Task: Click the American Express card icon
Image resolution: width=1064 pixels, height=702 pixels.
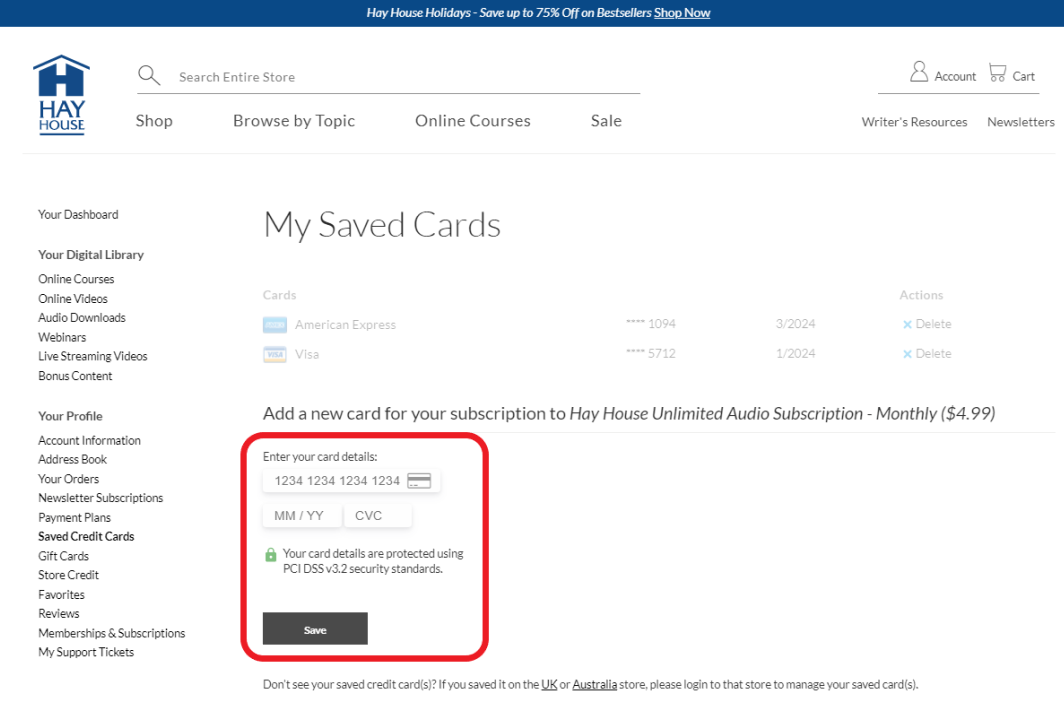Action: 274,325
